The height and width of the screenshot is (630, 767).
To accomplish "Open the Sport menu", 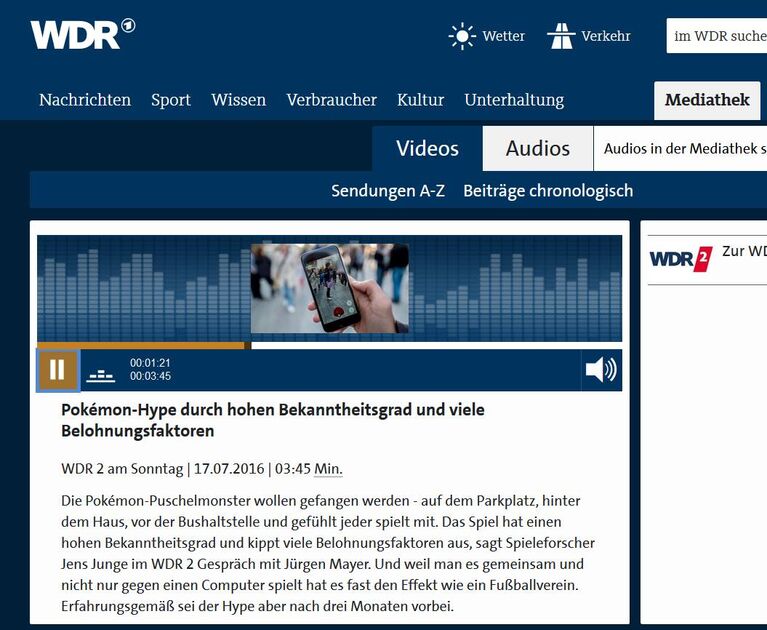I will point(171,100).
